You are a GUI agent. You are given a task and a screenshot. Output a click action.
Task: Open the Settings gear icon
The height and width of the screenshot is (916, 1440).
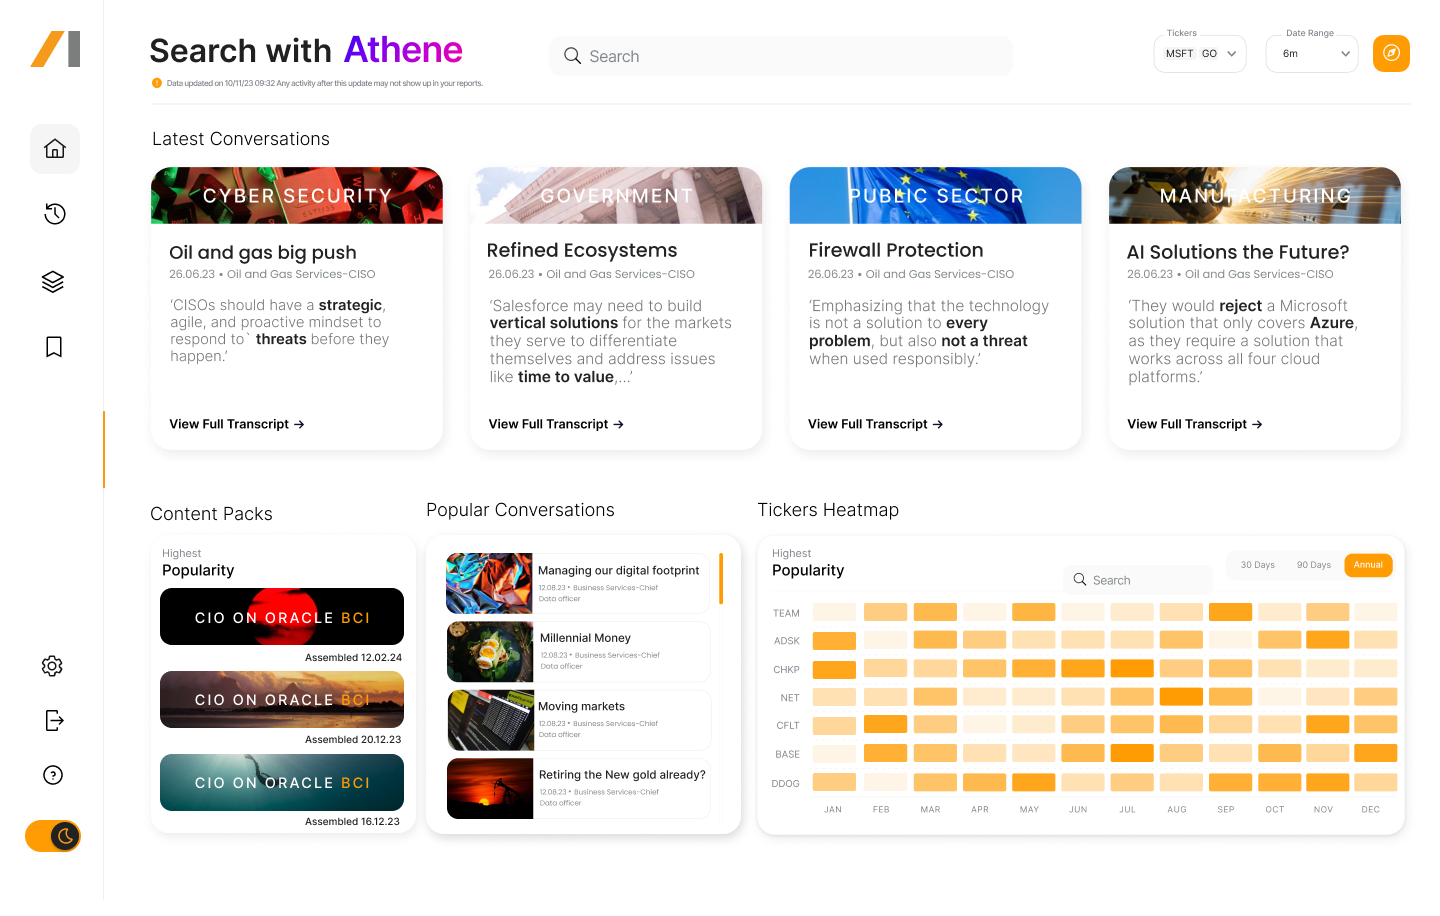[x=52, y=666]
